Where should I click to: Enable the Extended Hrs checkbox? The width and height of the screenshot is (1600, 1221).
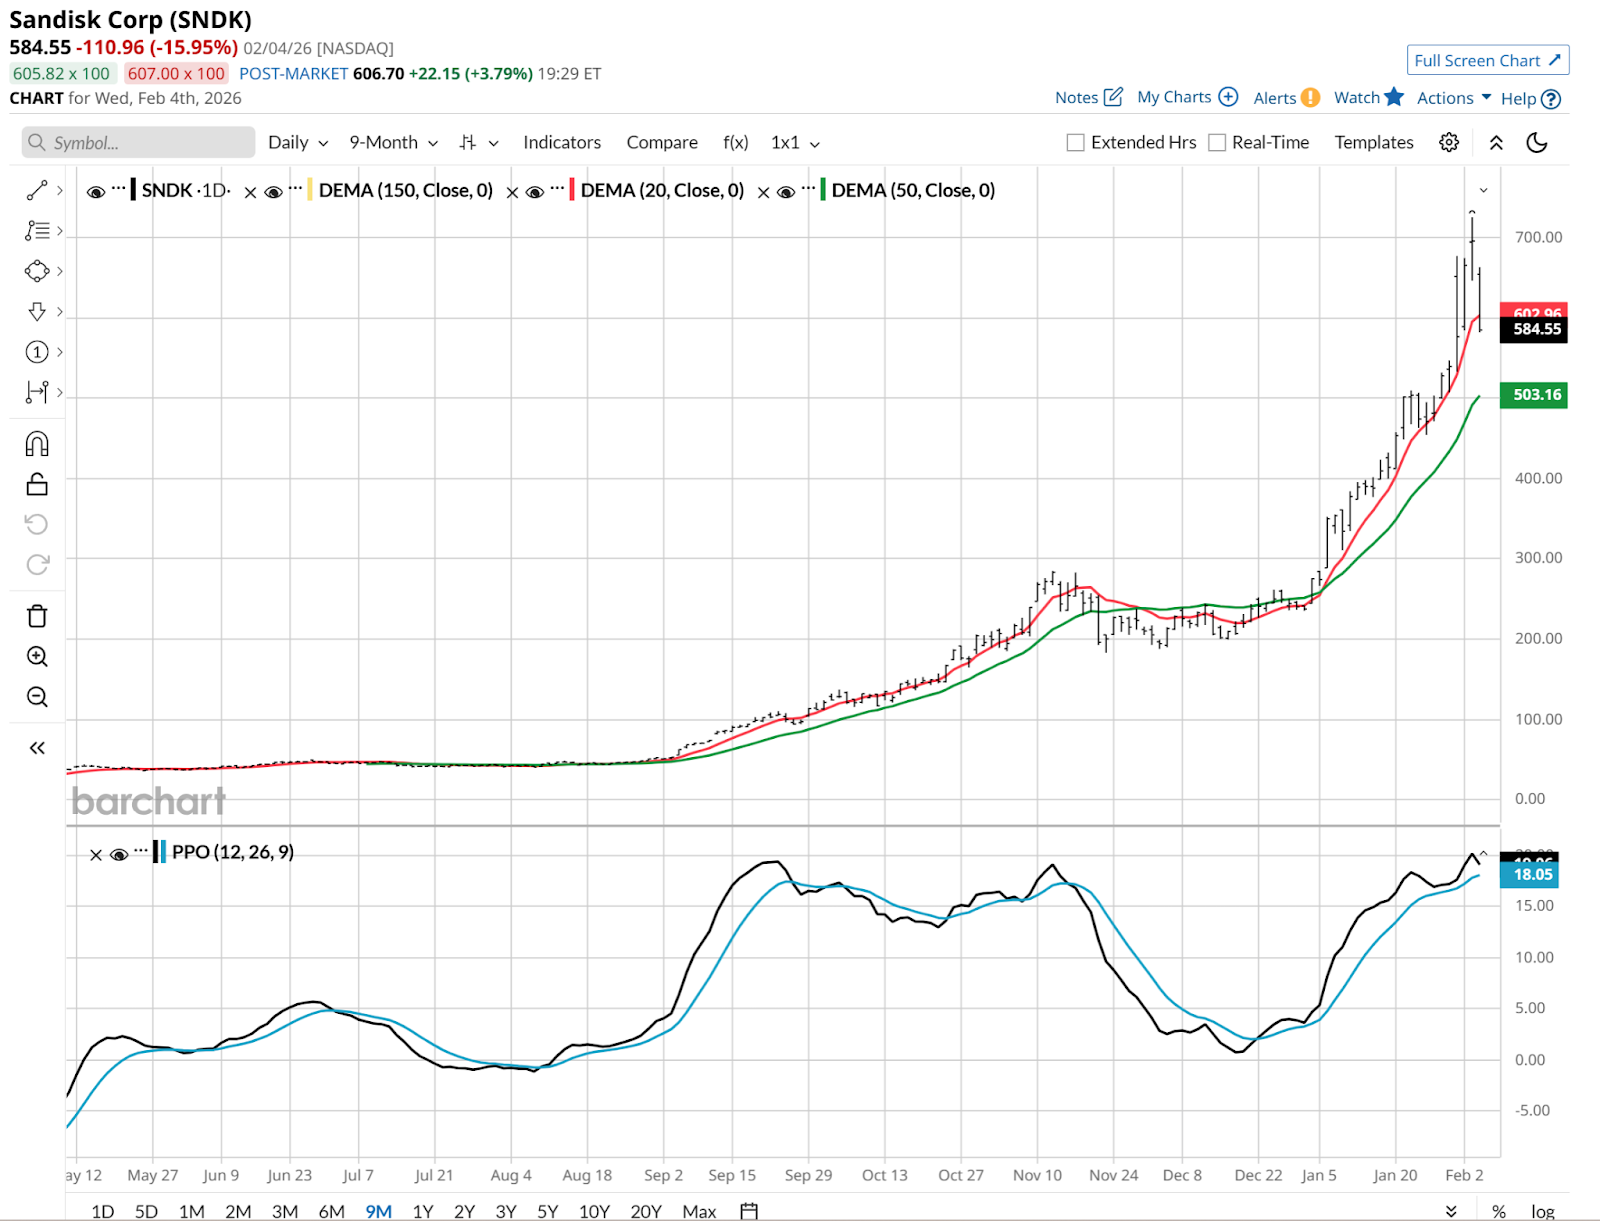coord(1076,143)
